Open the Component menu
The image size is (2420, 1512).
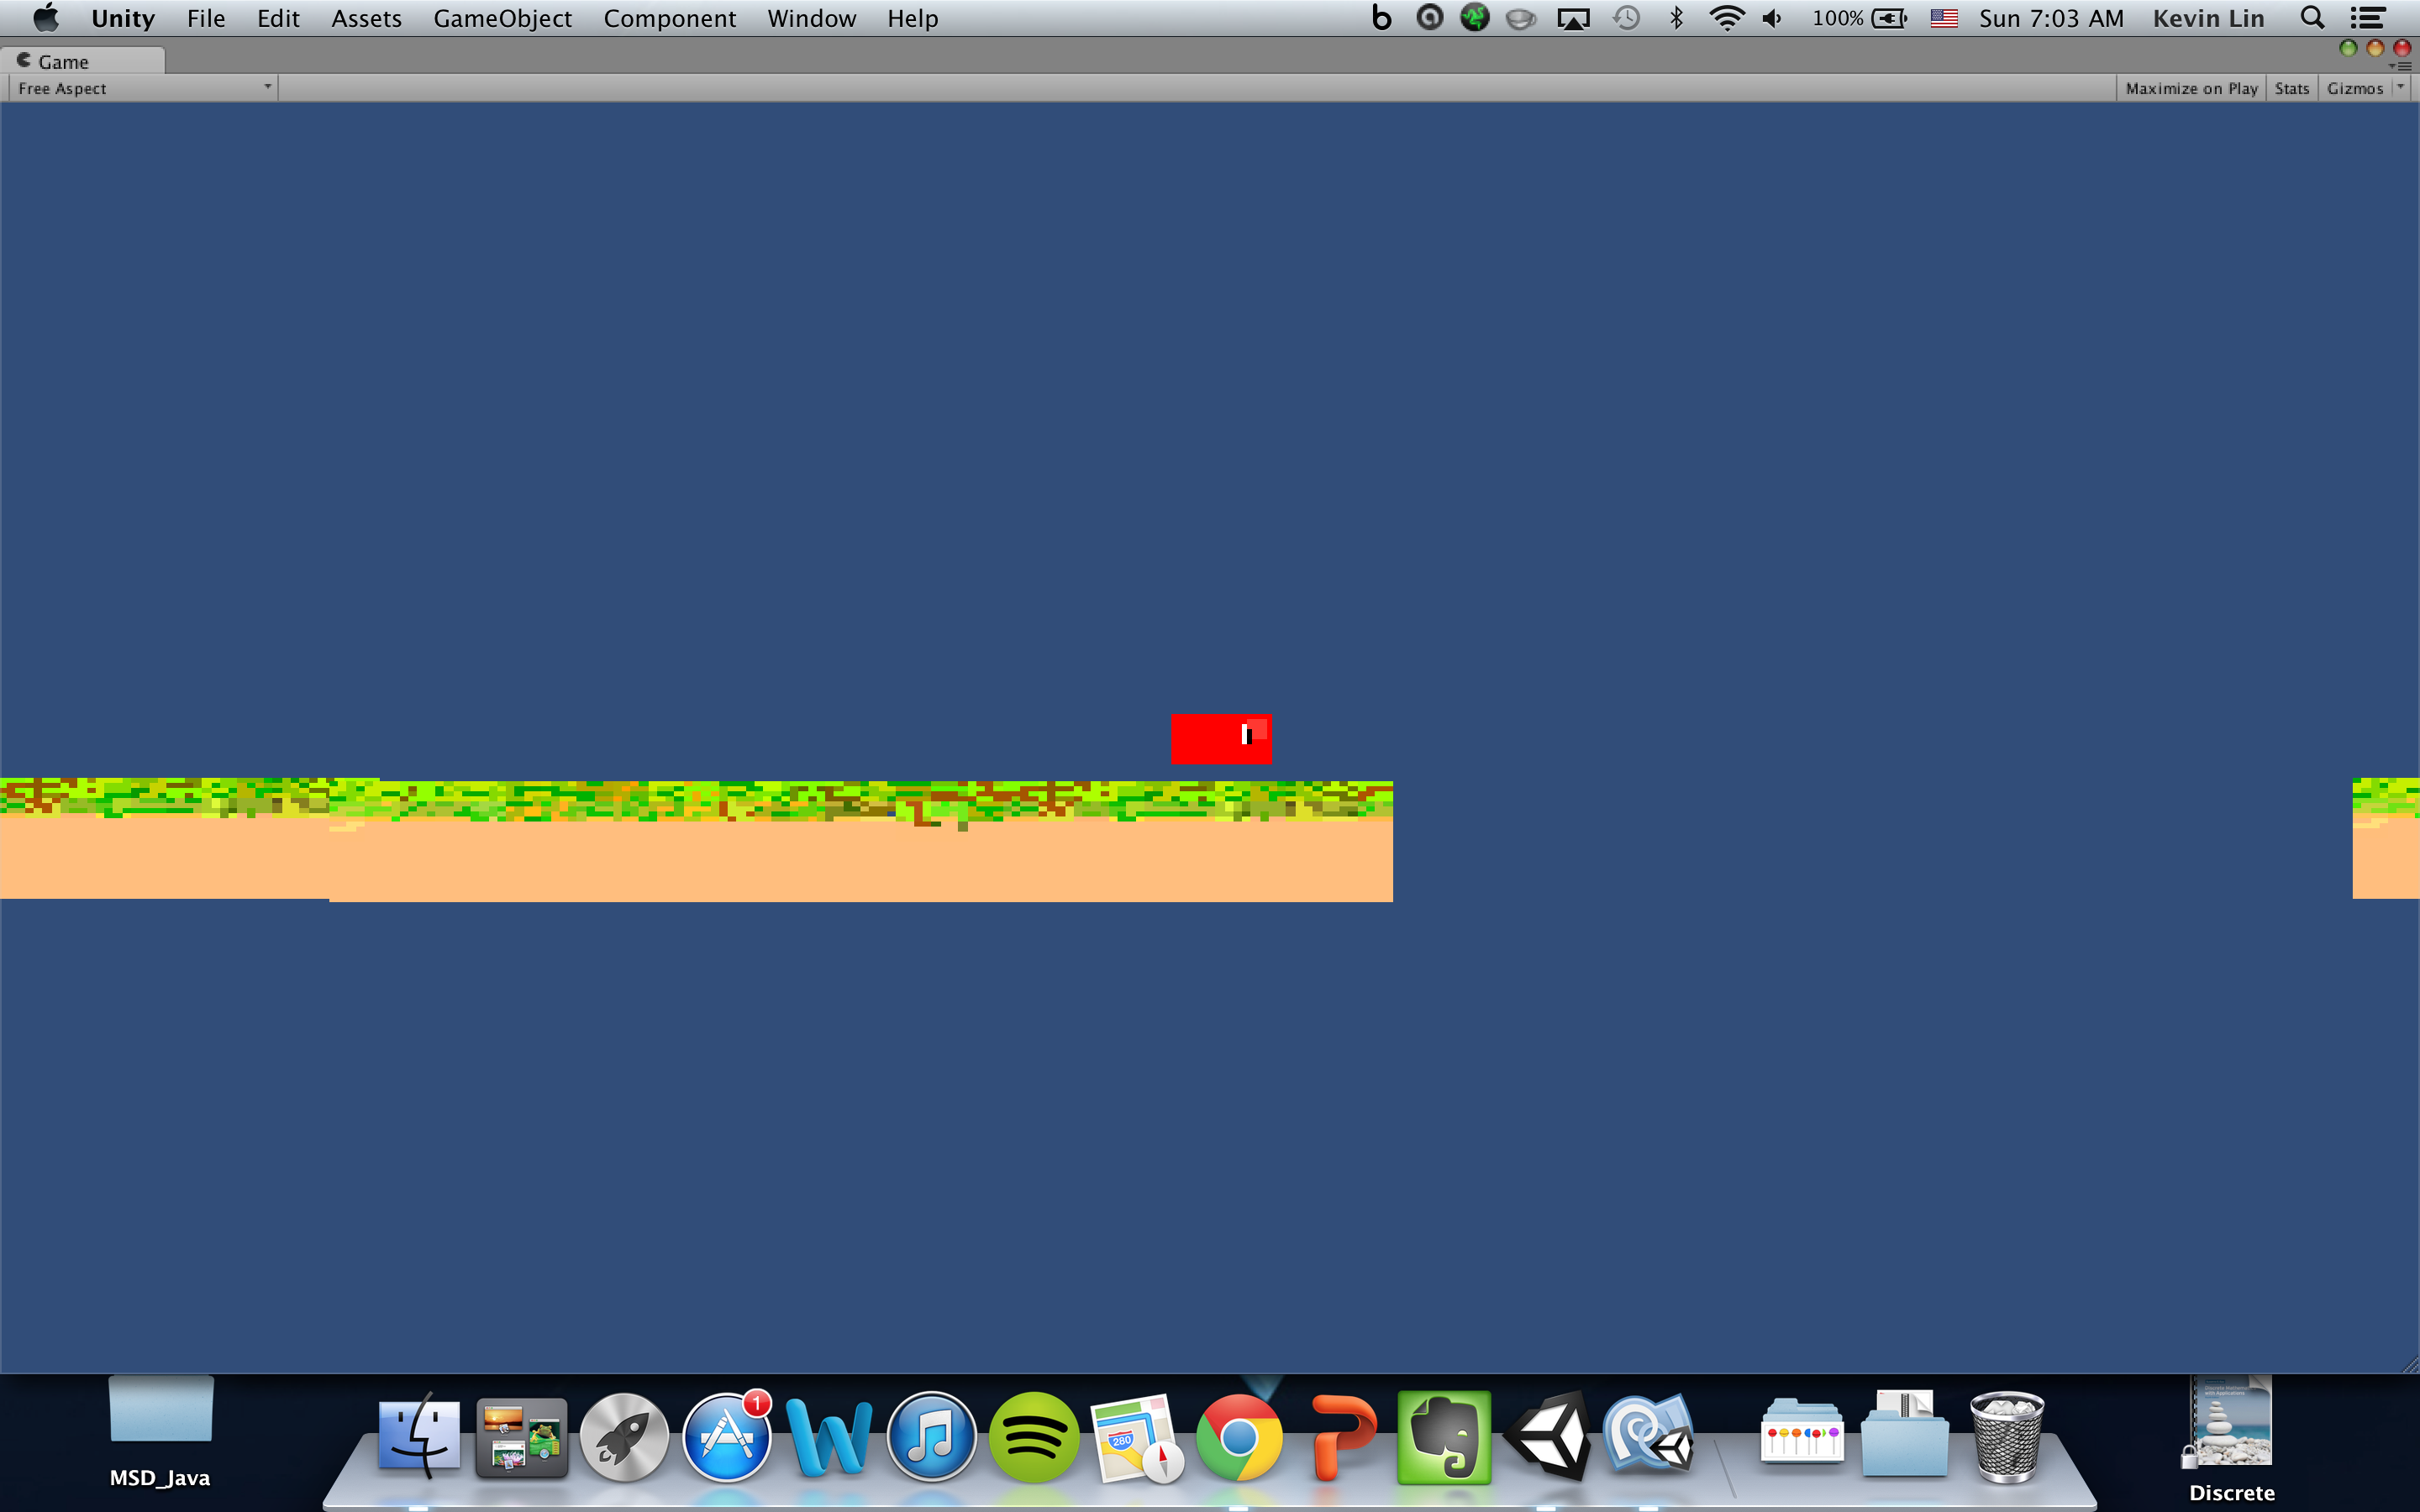pyautogui.click(x=669, y=18)
